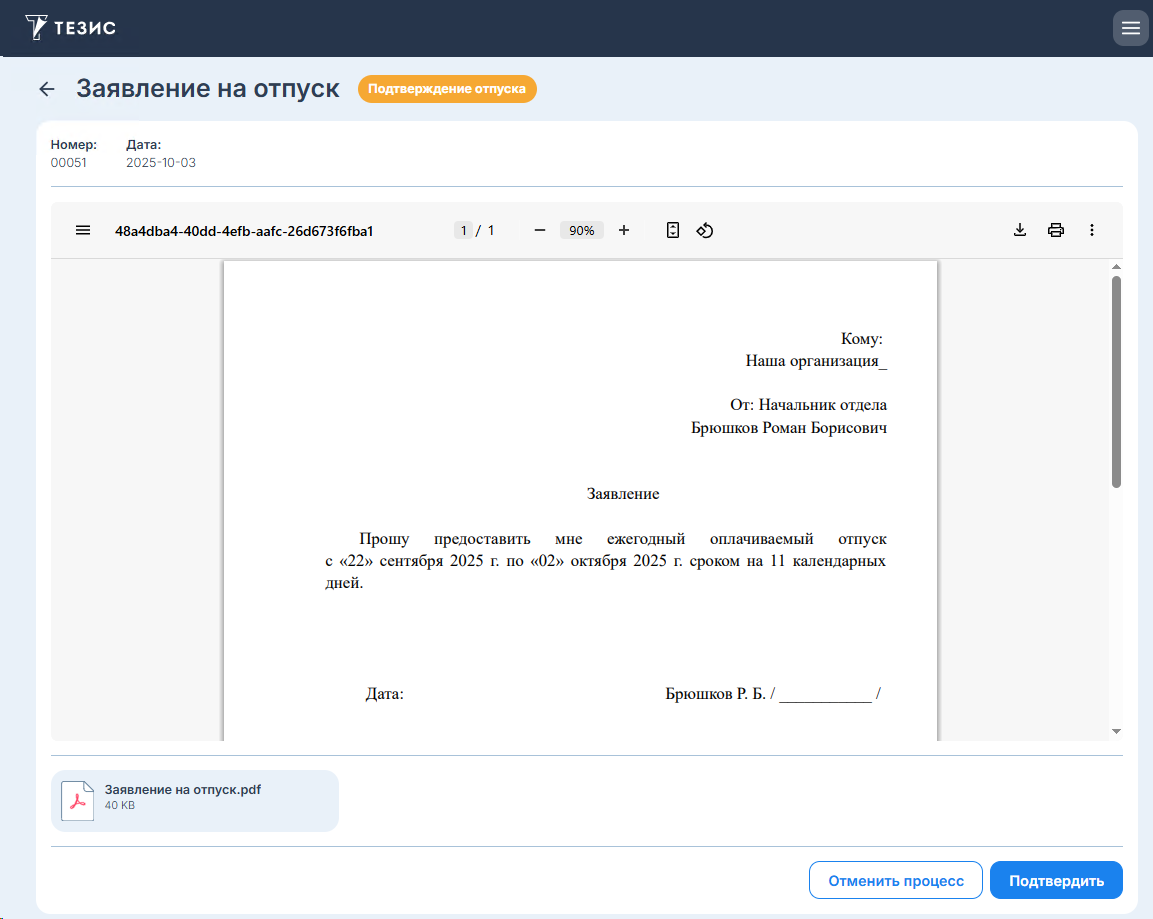Zoom out the PDF document

[x=540, y=230]
